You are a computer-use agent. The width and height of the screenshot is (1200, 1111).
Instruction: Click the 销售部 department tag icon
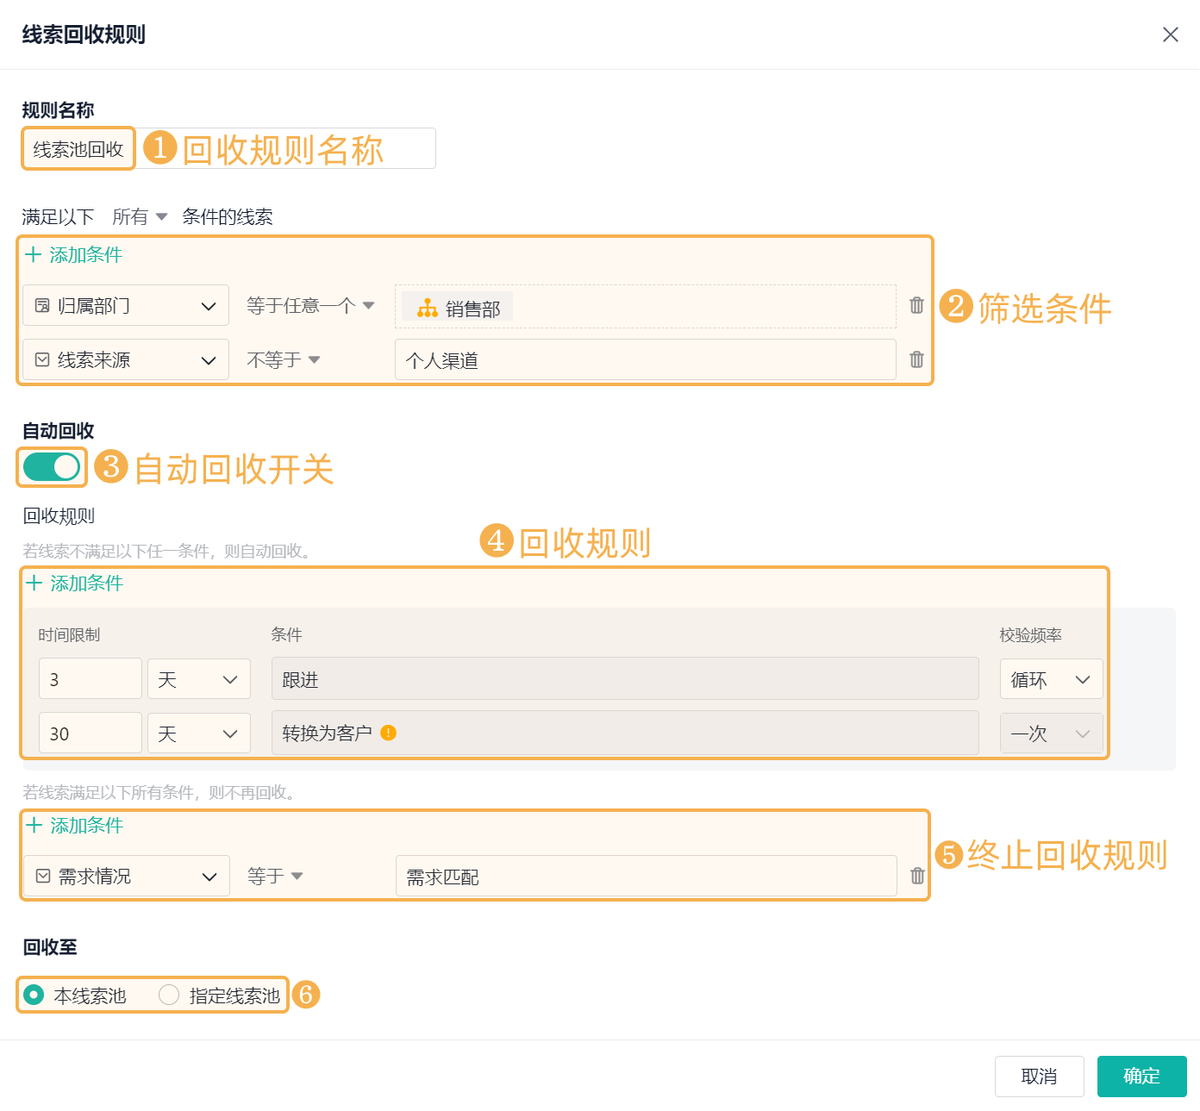[x=427, y=308]
